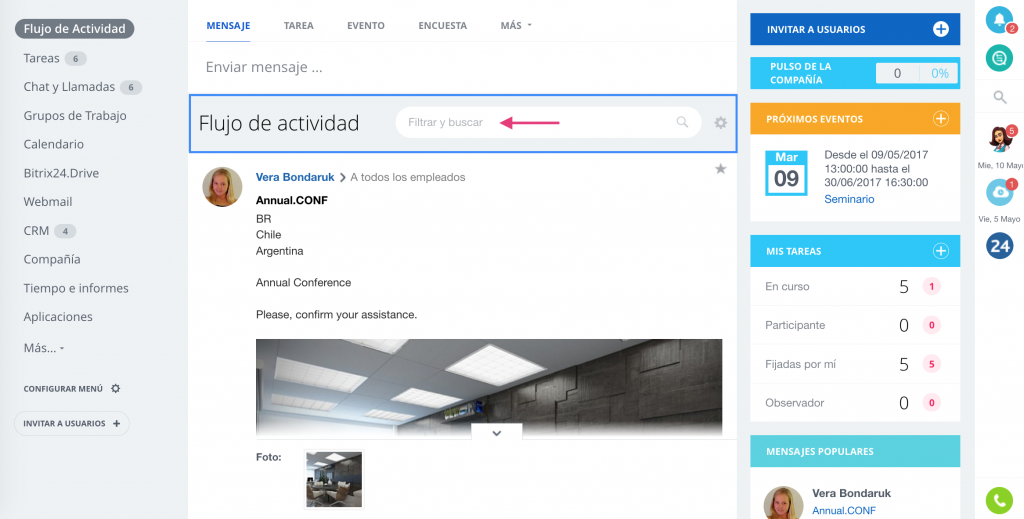Screen dimensions: 1024x519
Task: Open the Seminario event link
Action: click(x=849, y=199)
